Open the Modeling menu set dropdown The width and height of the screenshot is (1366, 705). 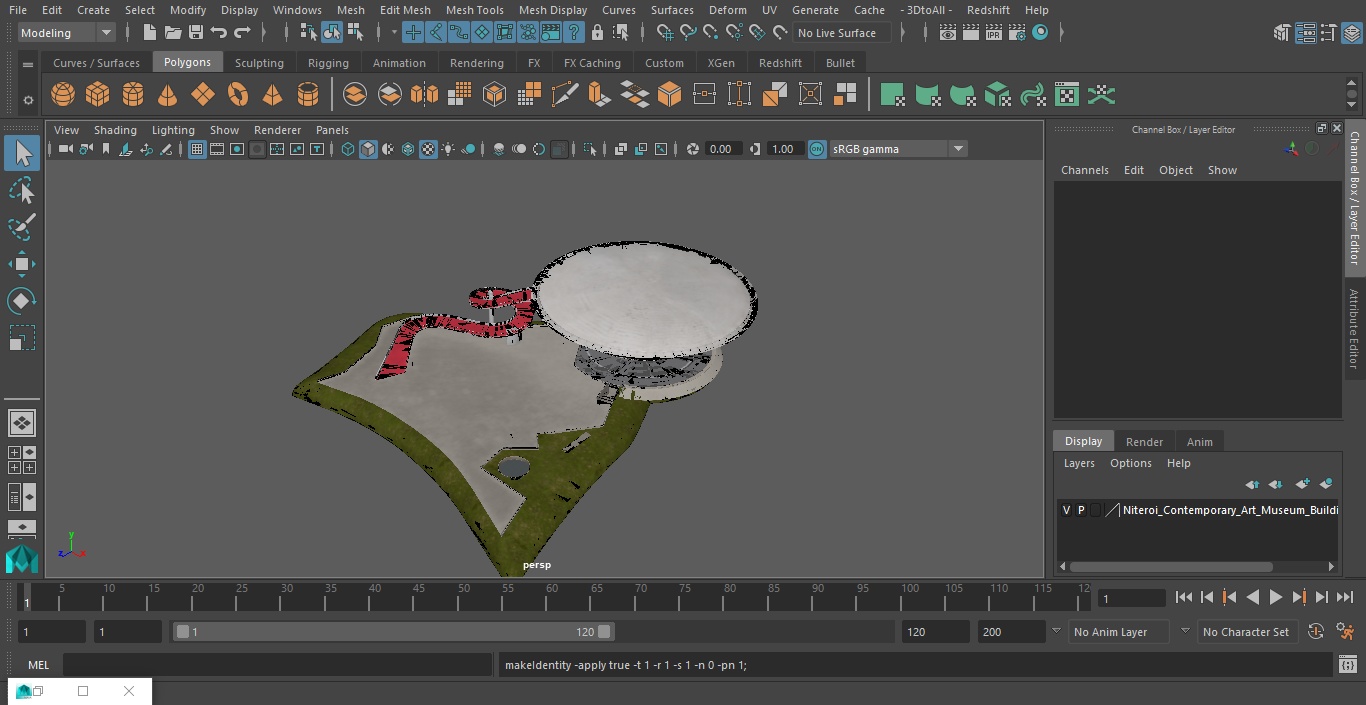point(67,33)
